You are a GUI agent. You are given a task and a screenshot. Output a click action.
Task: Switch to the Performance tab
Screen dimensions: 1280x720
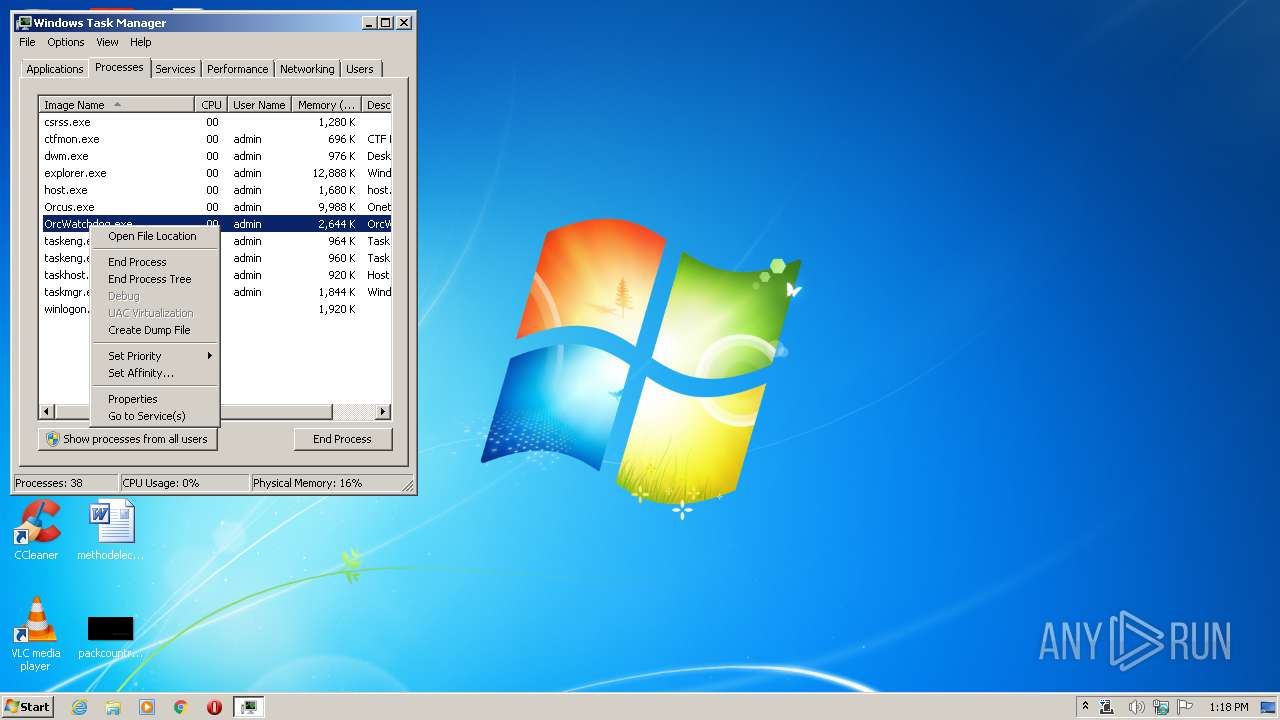point(237,69)
